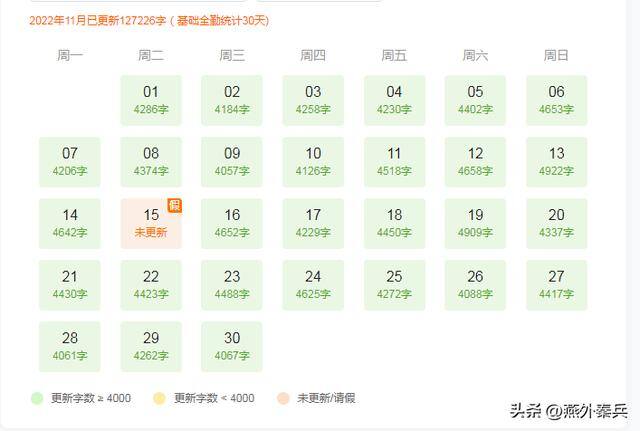Open the 04 day with 4230字

point(394,100)
